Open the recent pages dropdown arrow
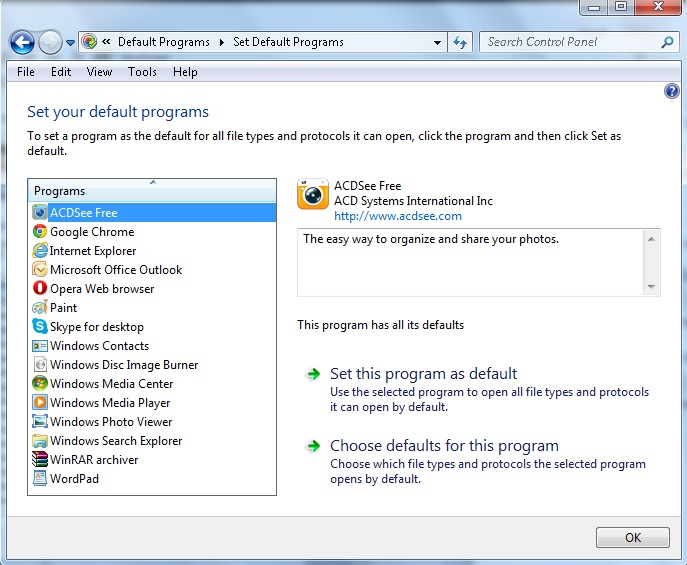 click(70, 43)
